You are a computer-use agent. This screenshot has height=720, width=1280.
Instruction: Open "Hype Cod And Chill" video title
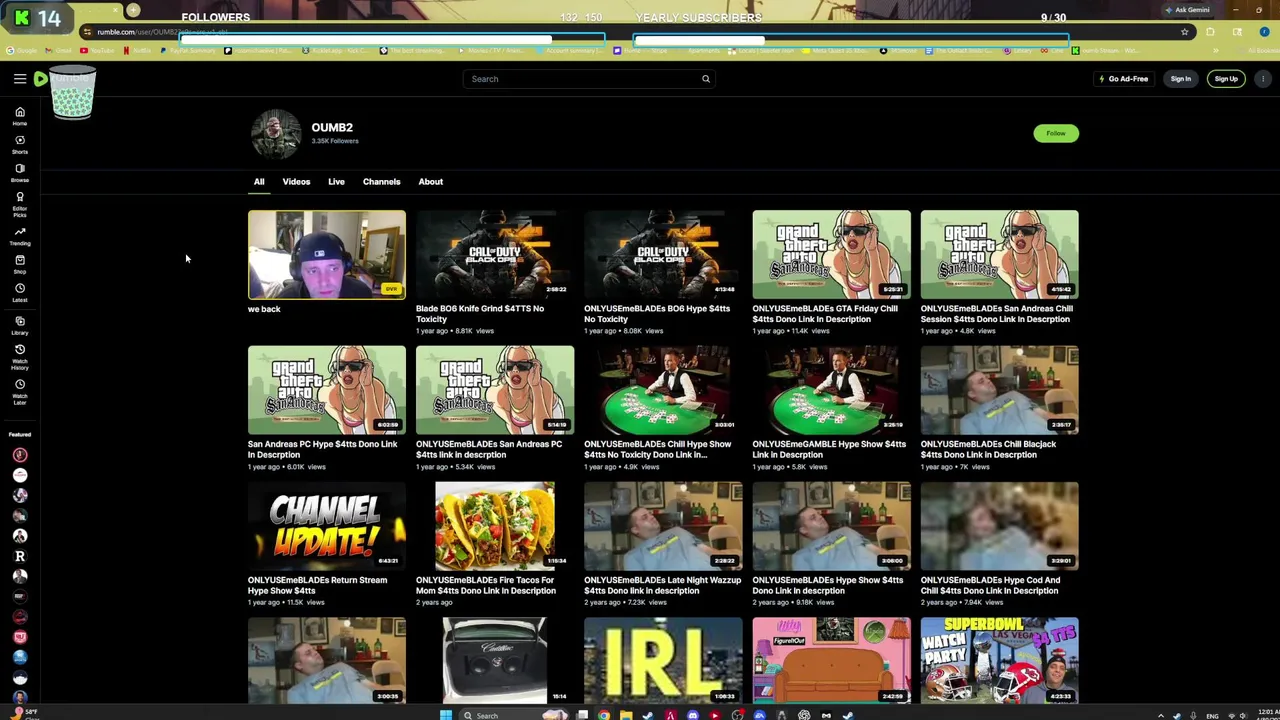[x=990, y=585]
